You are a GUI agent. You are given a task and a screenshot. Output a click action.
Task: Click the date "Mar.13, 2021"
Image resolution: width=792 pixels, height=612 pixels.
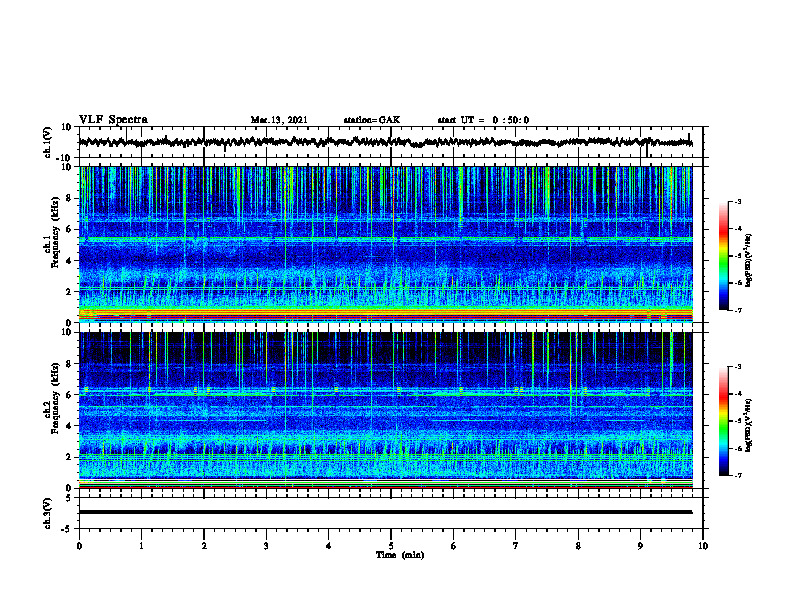coord(279,120)
